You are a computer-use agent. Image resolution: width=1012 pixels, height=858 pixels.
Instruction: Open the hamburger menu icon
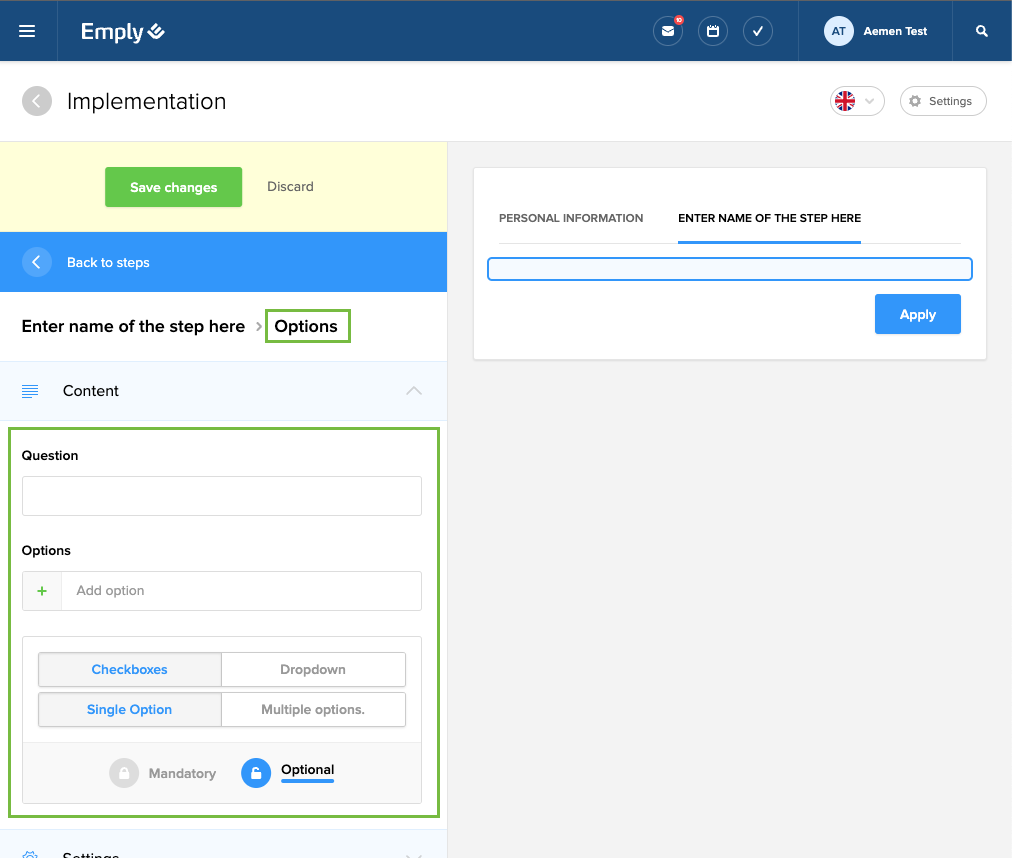click(27, 31)
